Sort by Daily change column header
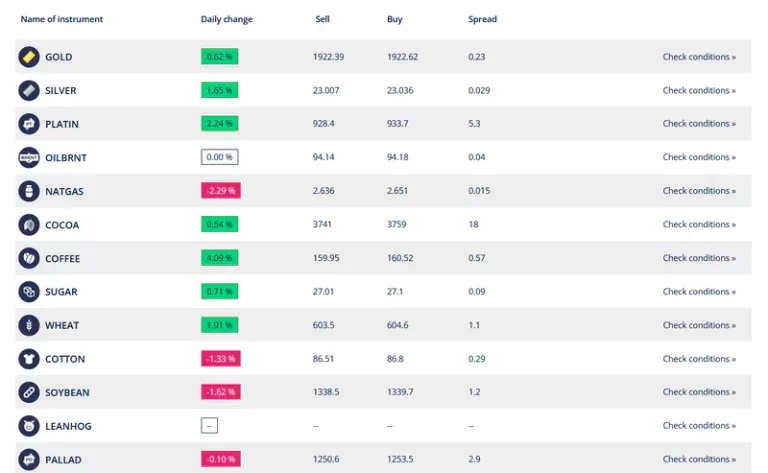The image size is (768, 473). [x=227, y=19]
